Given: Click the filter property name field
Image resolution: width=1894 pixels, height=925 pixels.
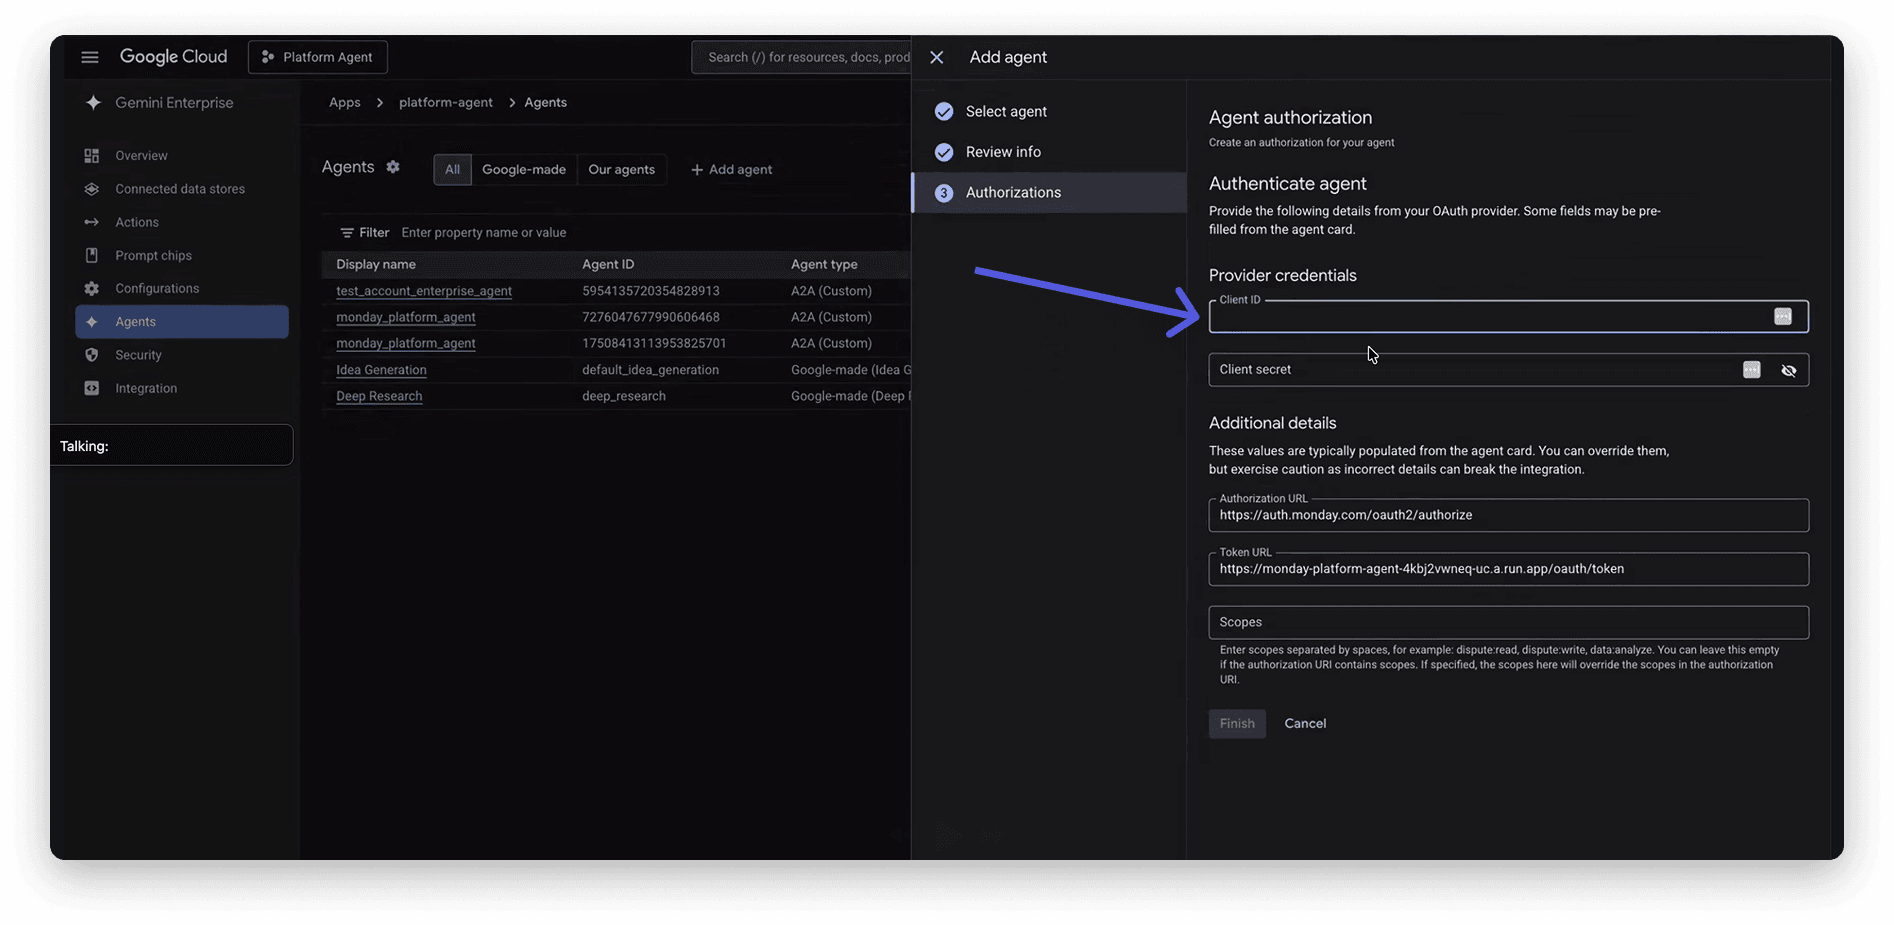Looking at the screenshot, I should point(484,232).
